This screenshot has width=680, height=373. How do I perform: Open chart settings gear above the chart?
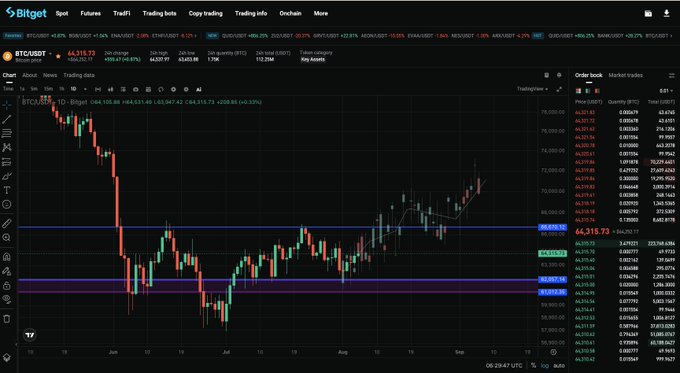tap(559, 75)
